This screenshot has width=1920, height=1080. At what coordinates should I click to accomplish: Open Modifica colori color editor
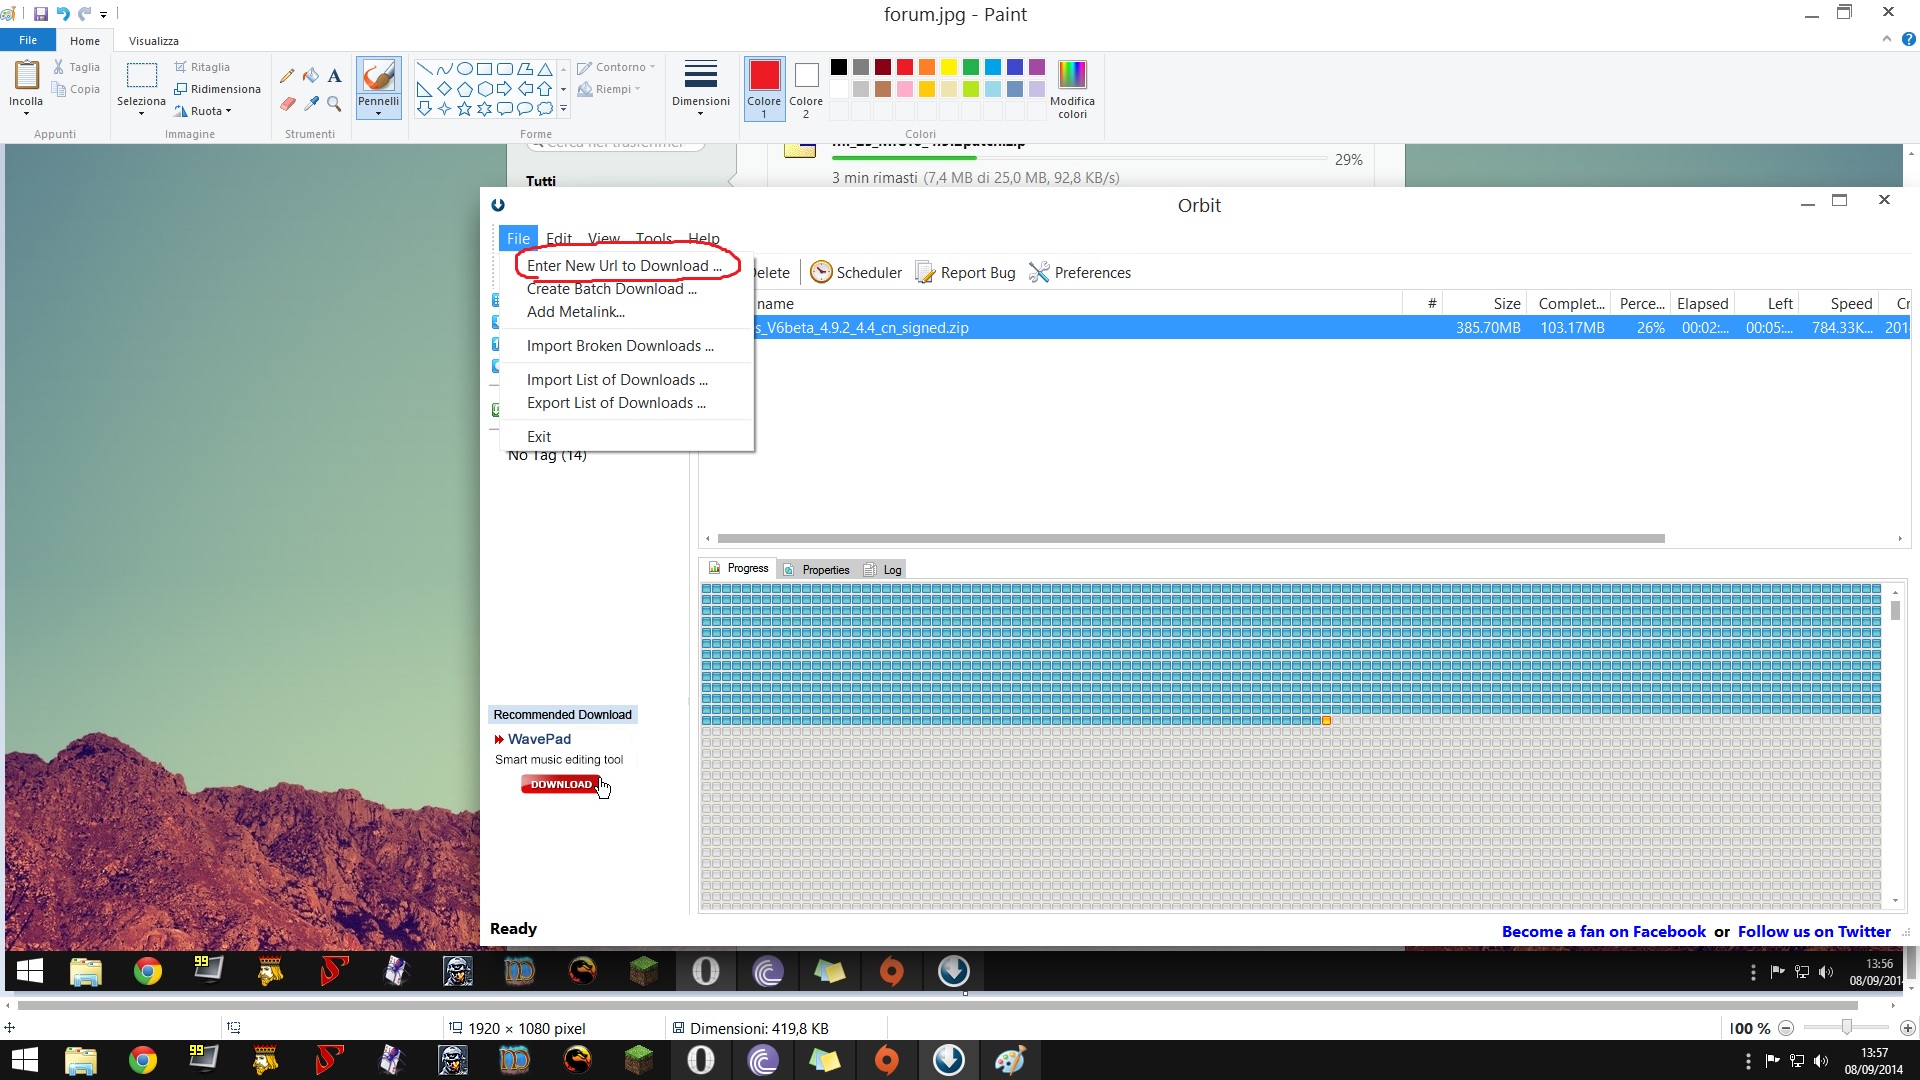[x=1072, y=89]
